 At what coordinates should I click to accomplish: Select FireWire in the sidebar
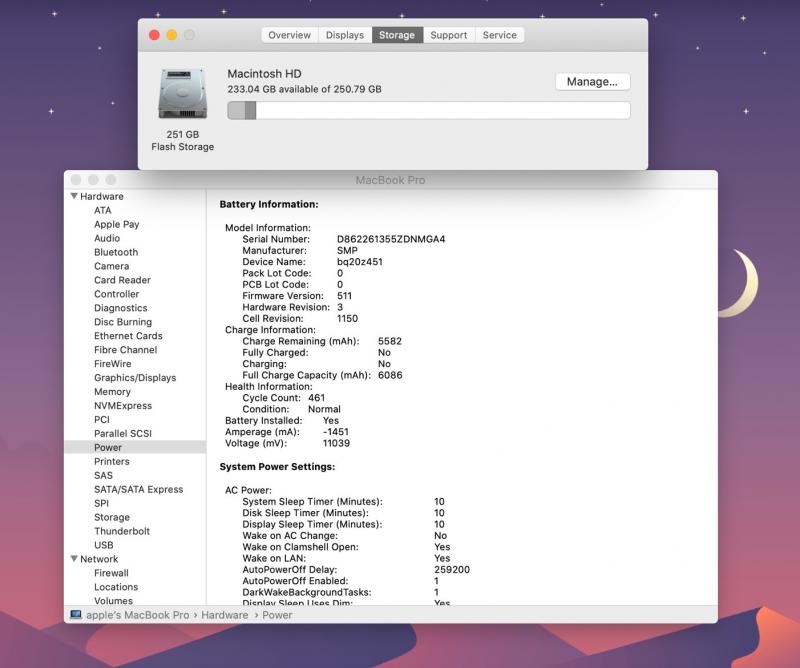coord(113,363)
